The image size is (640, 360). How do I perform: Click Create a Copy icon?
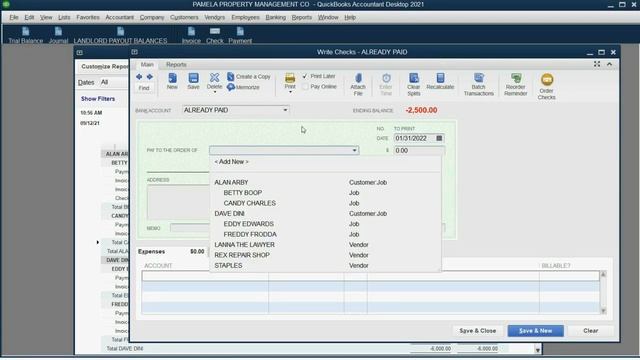coord(249,77)
